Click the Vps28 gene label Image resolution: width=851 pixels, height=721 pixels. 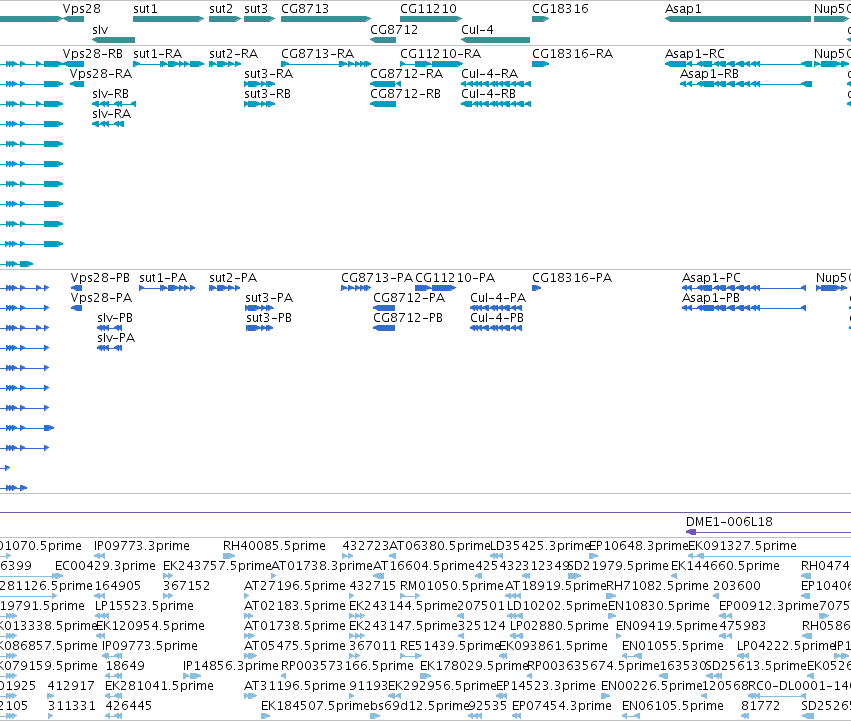[81, 9]
